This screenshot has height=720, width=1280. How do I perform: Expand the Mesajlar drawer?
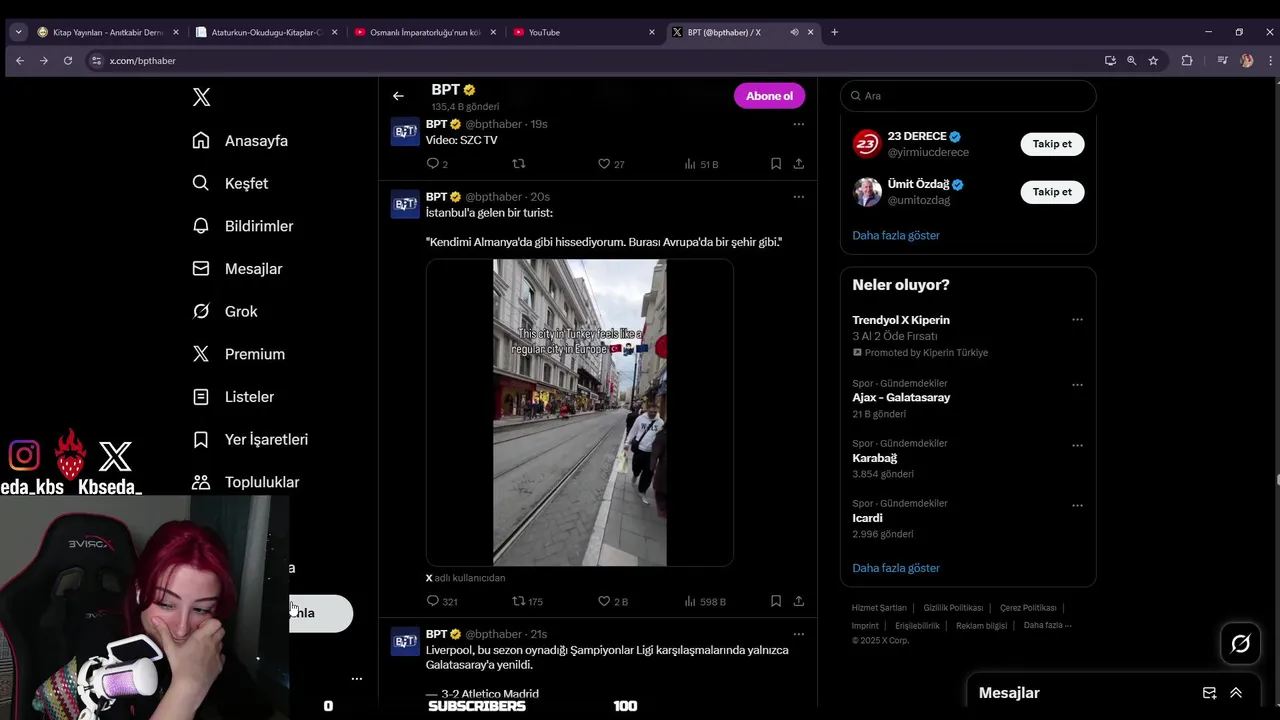1236,693
